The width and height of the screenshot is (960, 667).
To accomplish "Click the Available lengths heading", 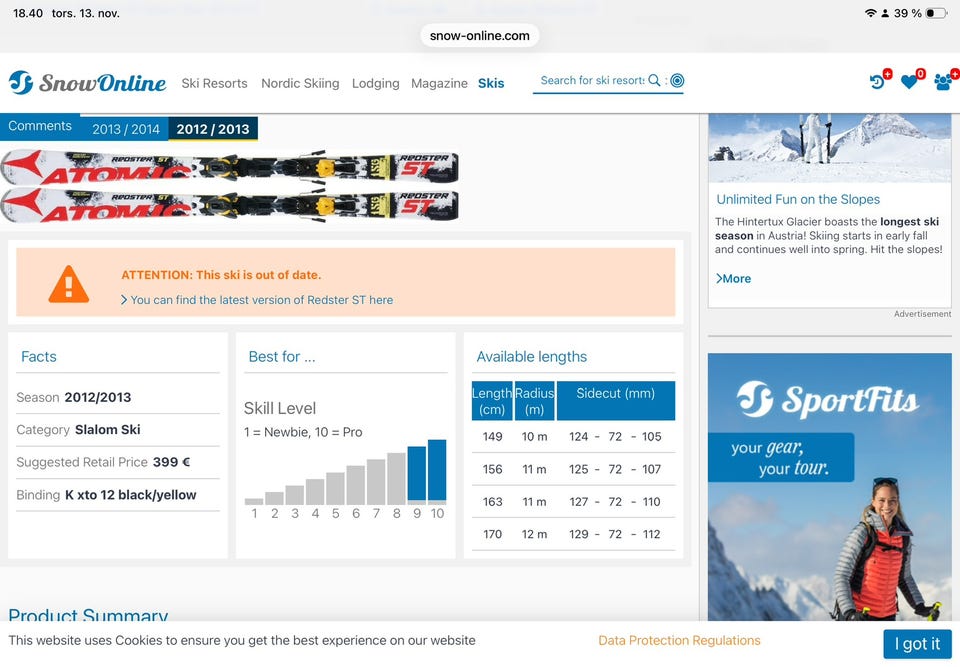I will click(x=531, y=356).
